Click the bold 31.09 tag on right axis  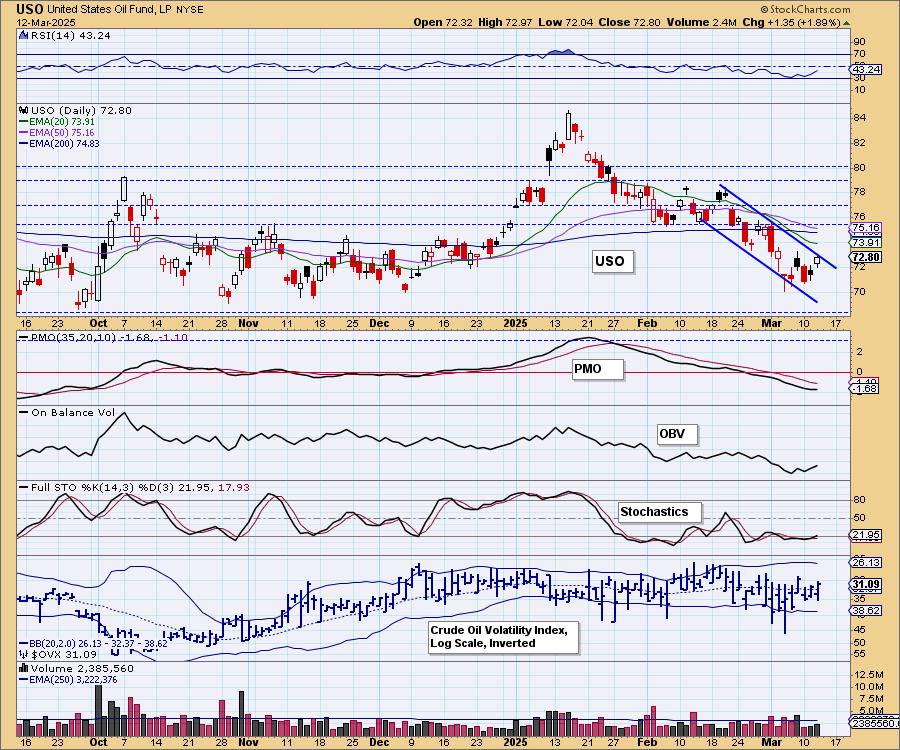click(x=866, y=585)
